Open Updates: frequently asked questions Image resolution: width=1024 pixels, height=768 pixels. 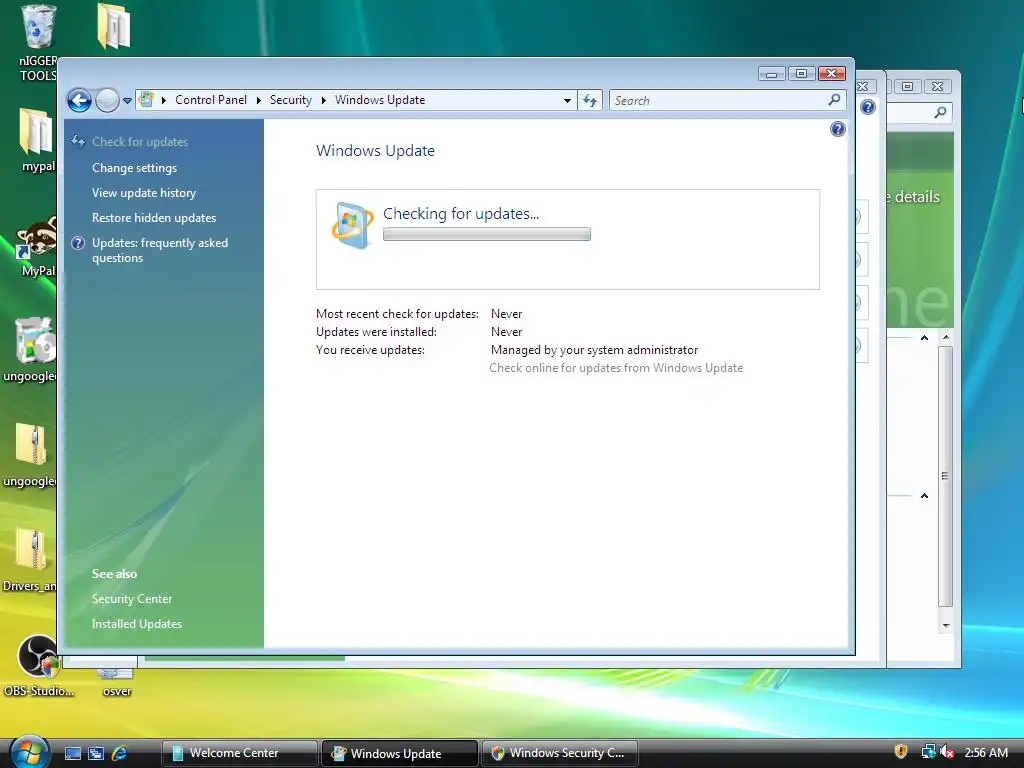click(160, 250)
